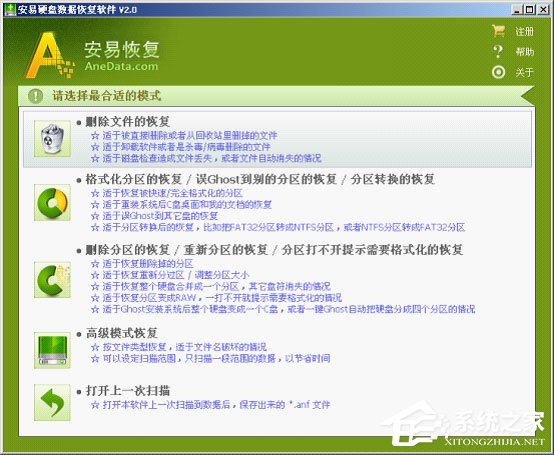Click line about partition becoming RAW

216,297
